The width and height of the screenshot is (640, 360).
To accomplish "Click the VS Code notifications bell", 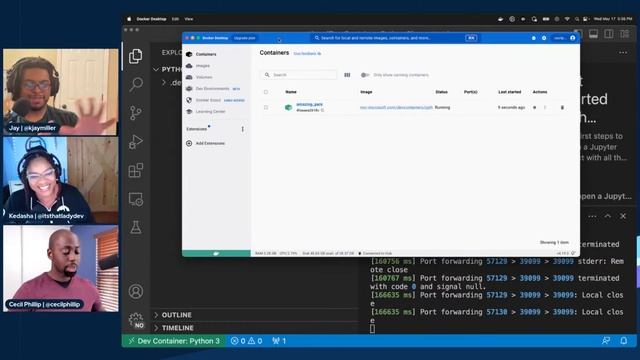I will 623,341.
